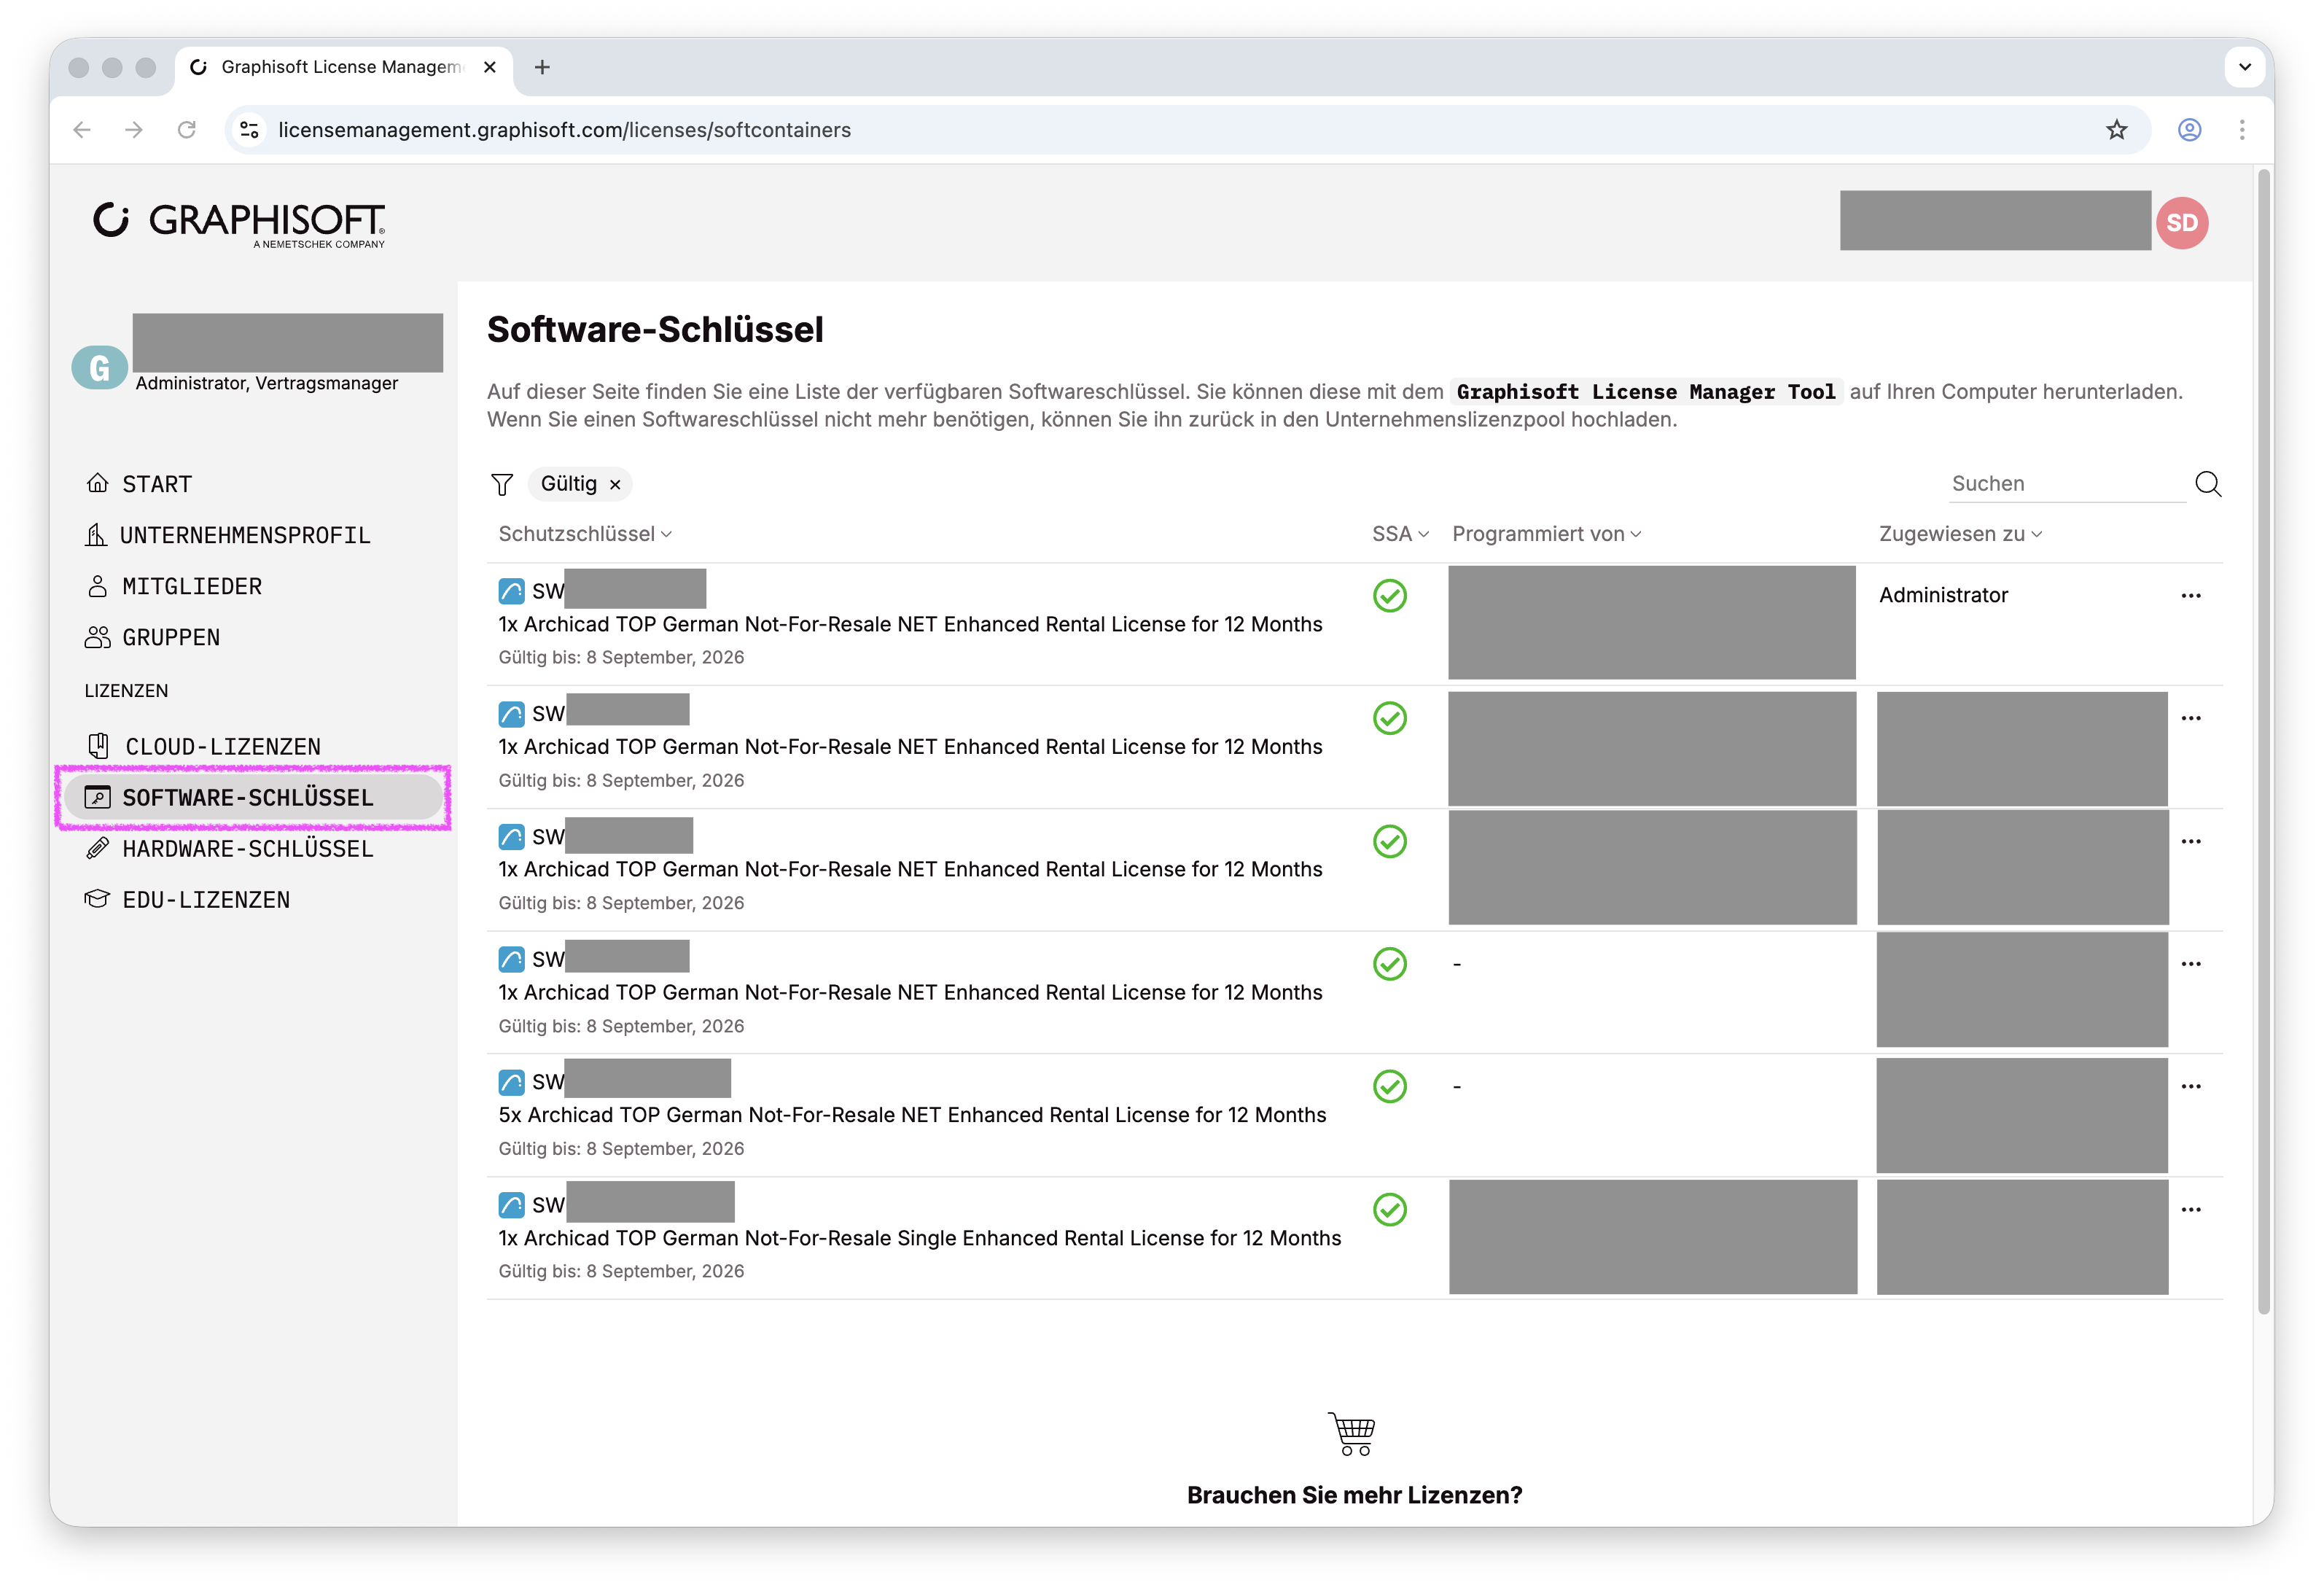Open the site information icon in address bar
The image size is (2324, 1588).
pyautogui.click(x=250, y=130)
